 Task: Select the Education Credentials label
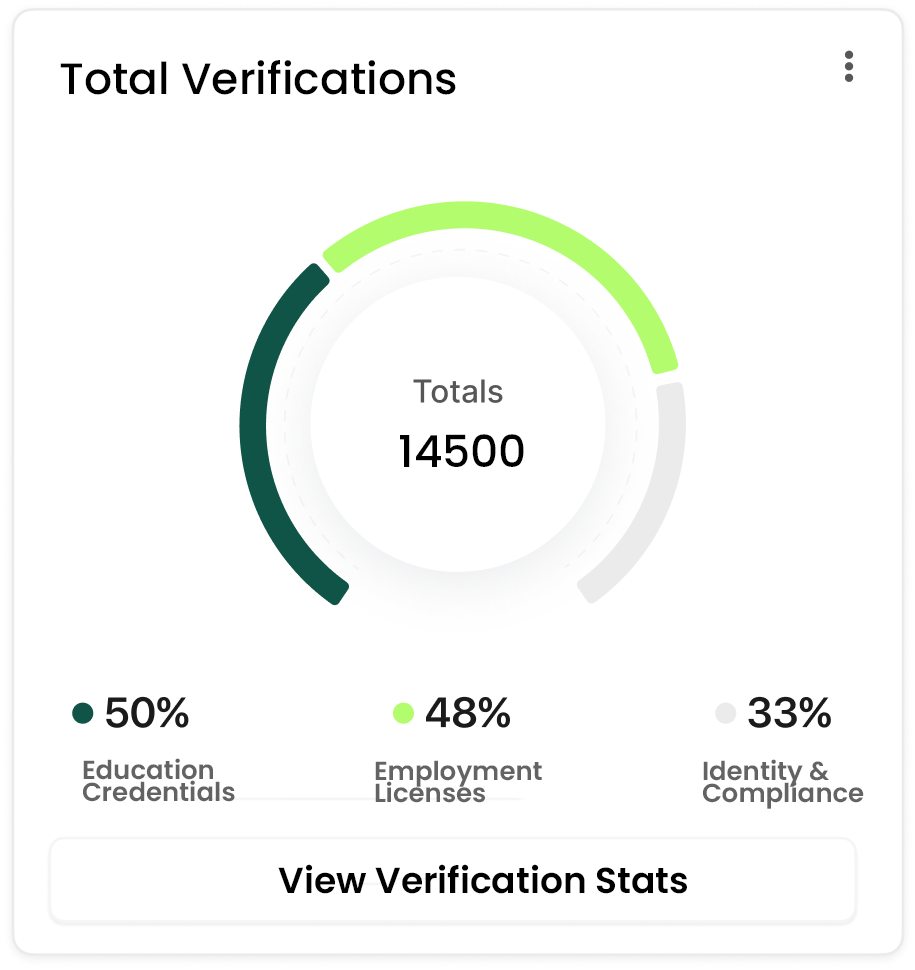coord(158,782)
